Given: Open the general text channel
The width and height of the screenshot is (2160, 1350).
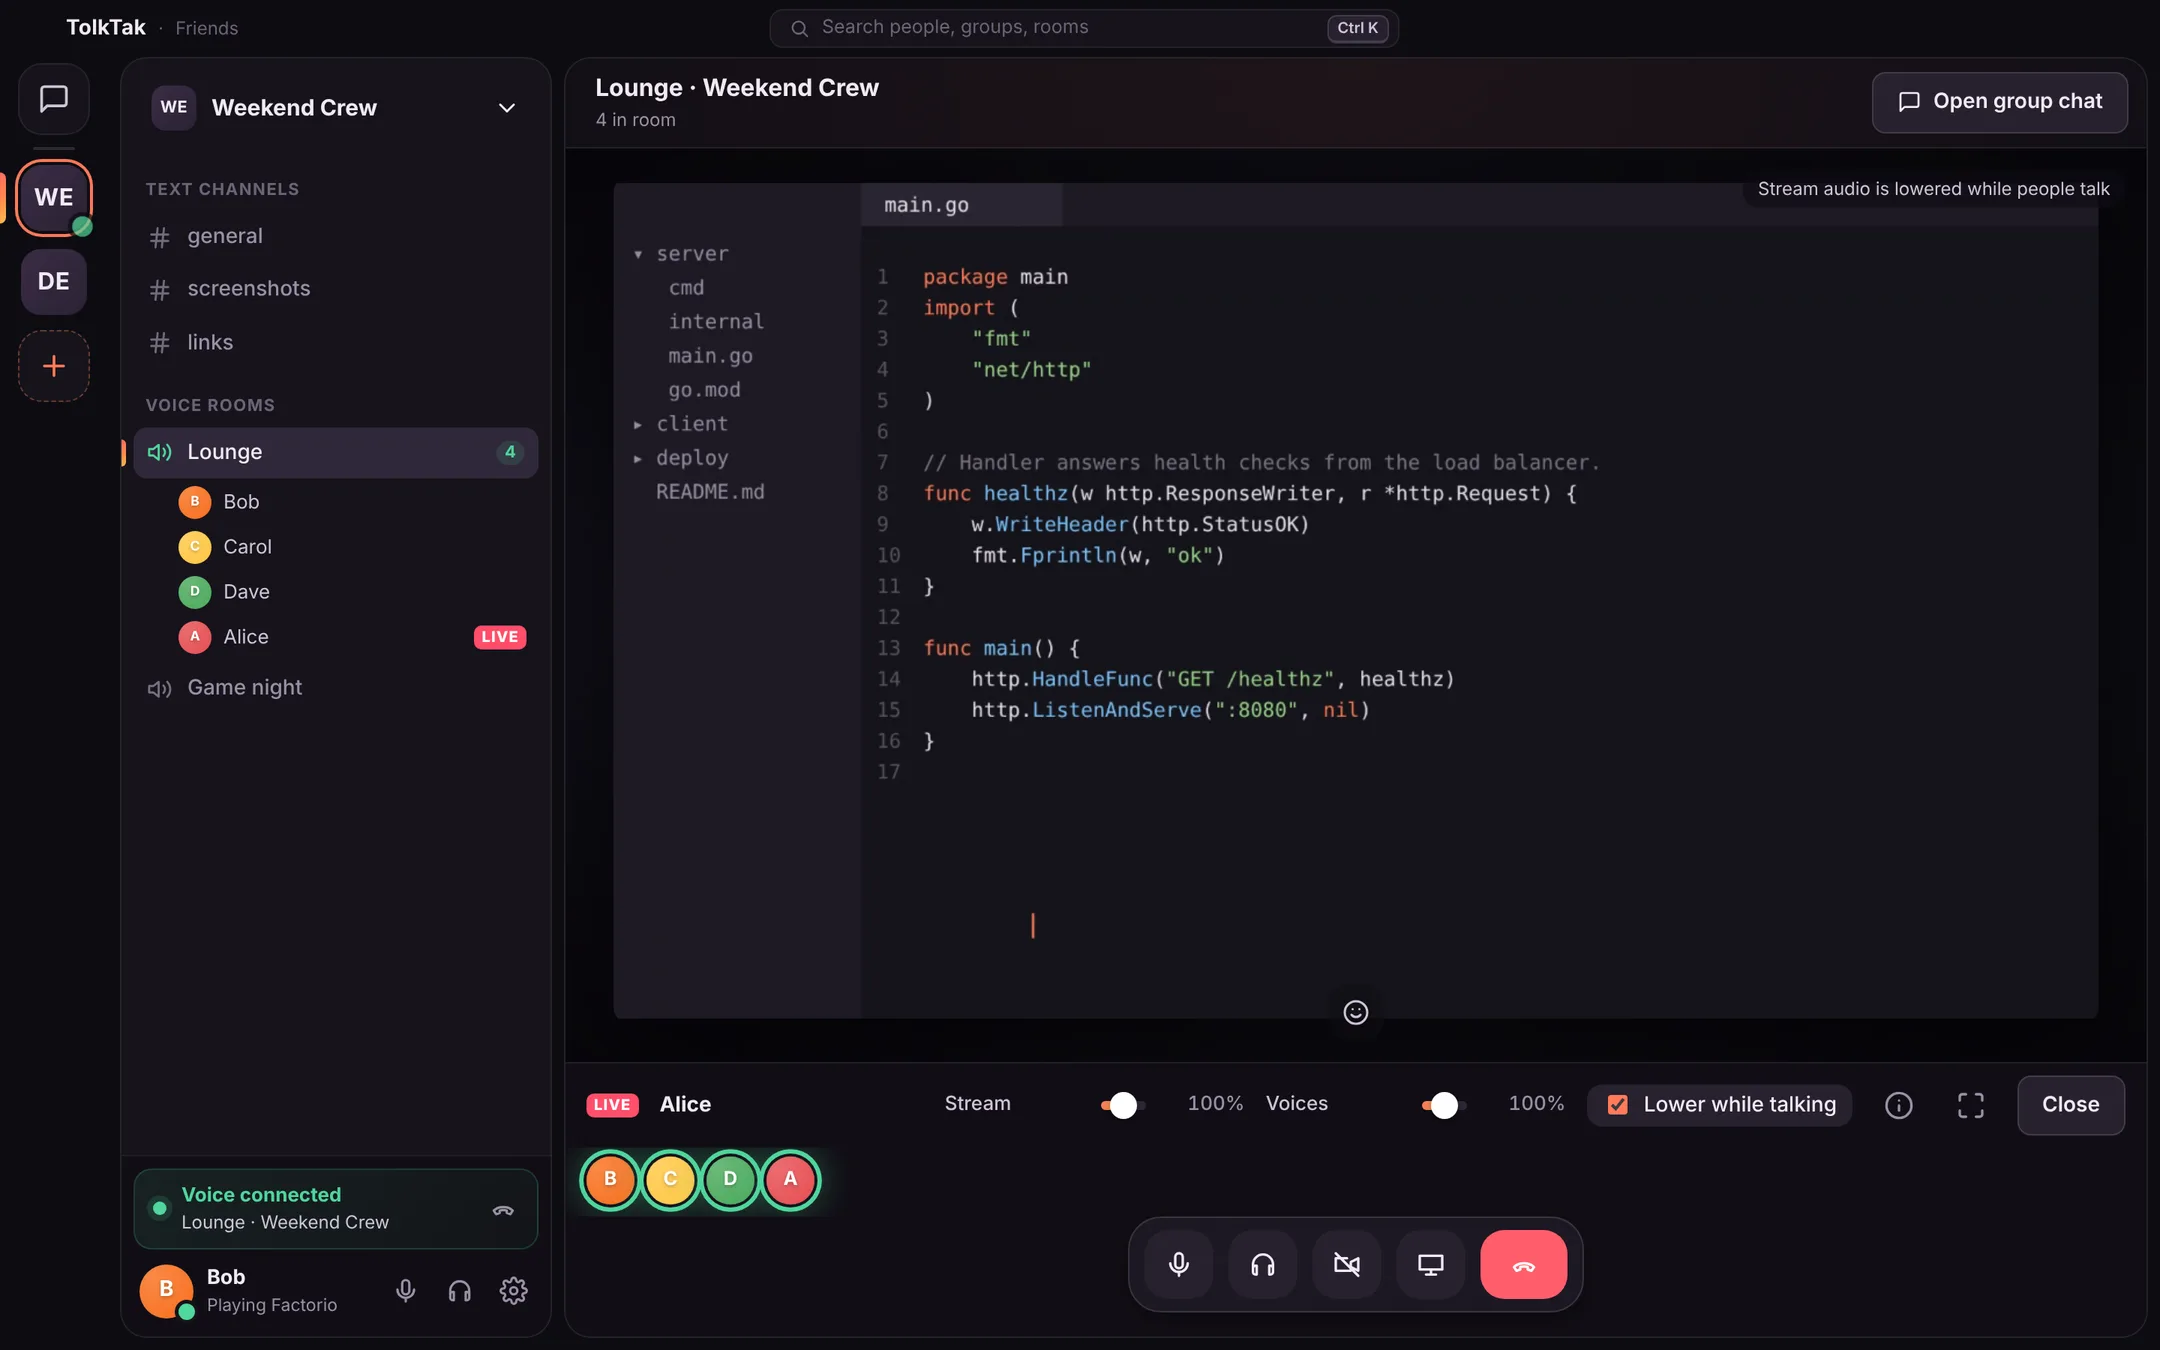Looking at the screenshot, I should 336,236.
